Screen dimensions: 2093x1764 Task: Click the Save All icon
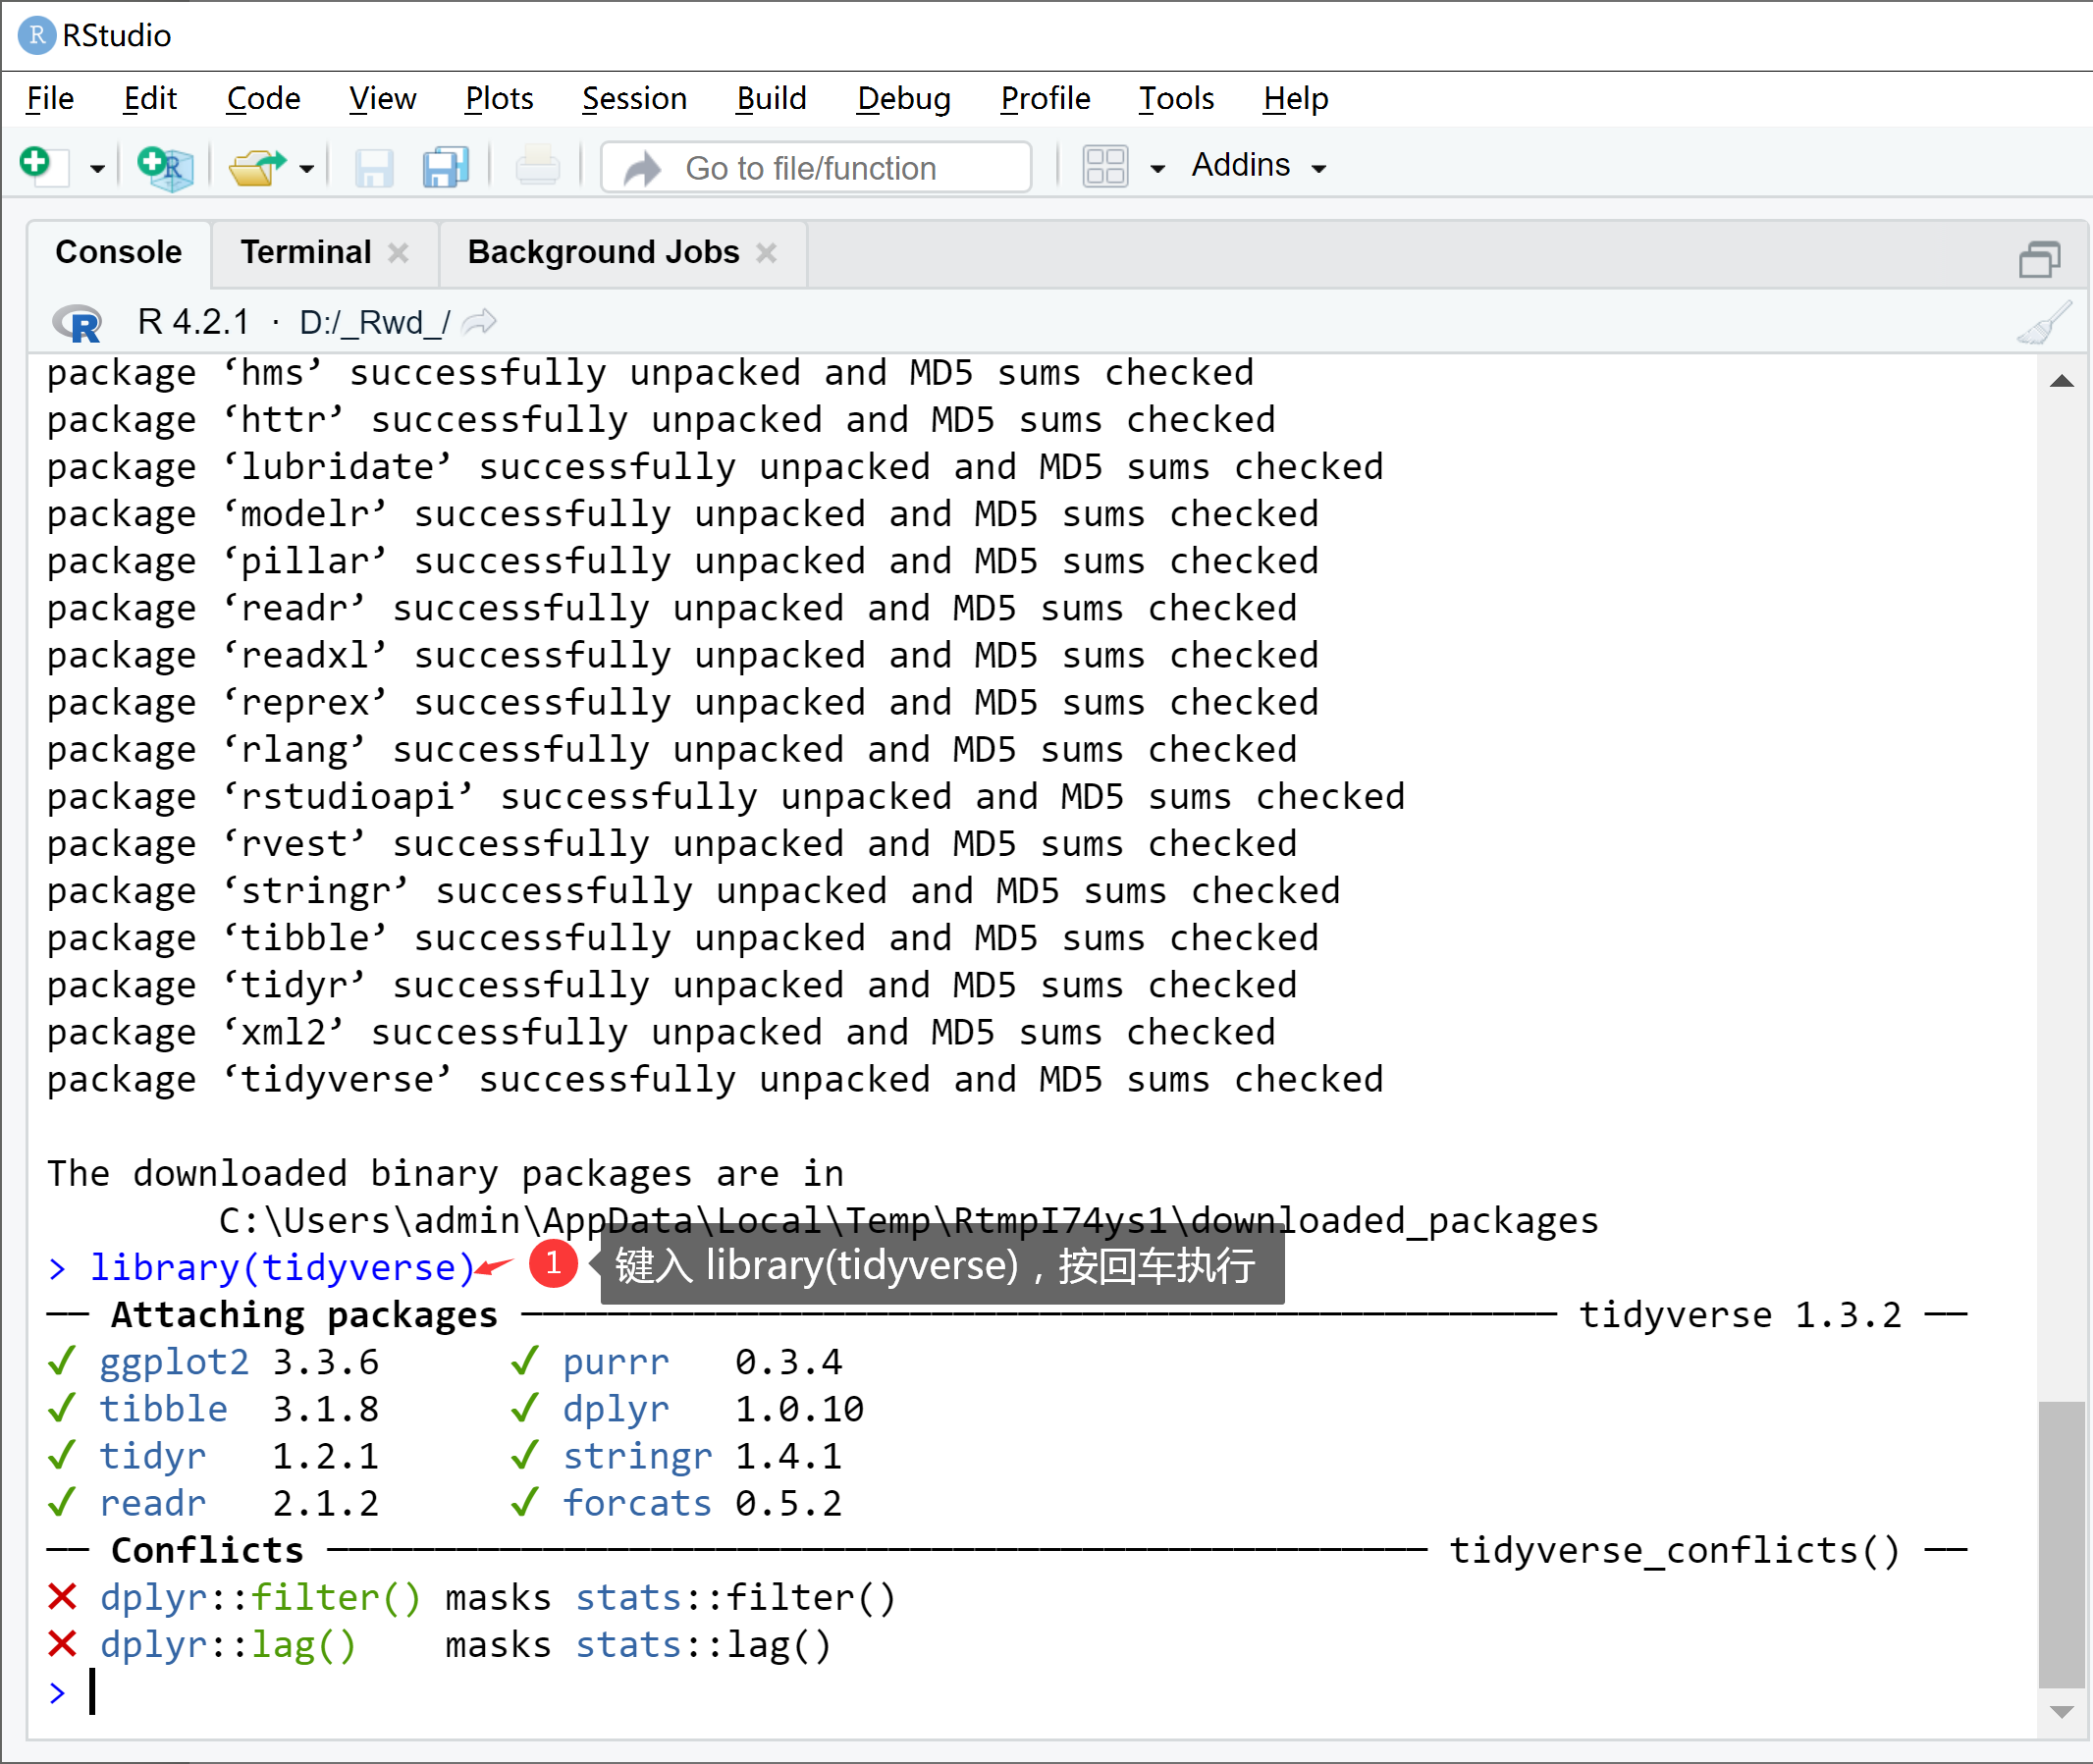[446, 167]
